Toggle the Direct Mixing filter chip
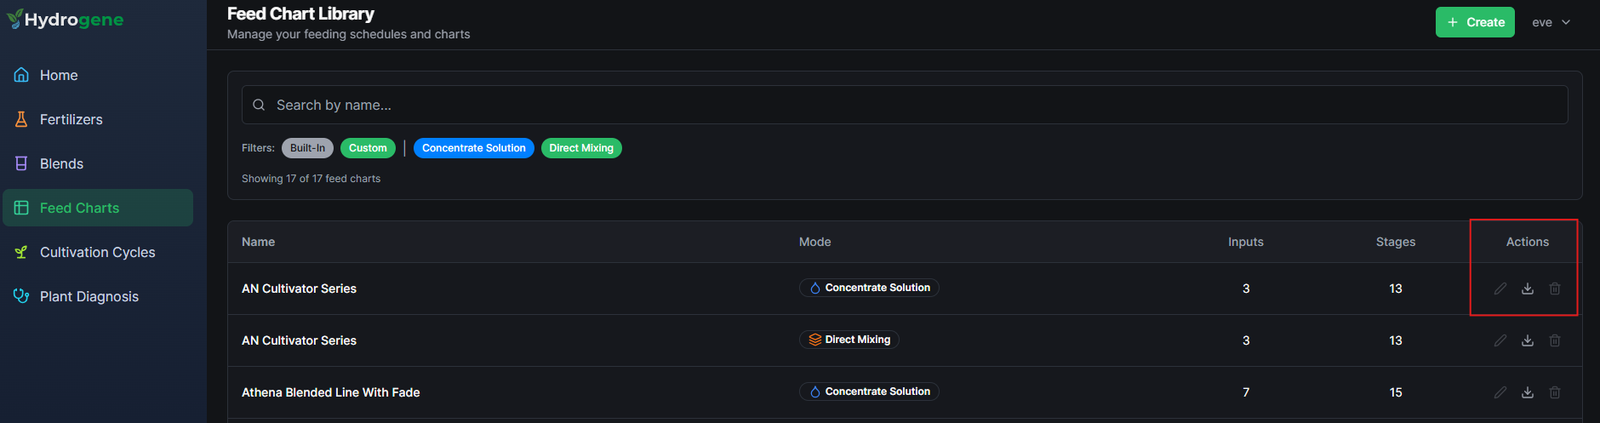Image resolution: width=1600 pixels, height=423 pixels. [x=581, y=148]
